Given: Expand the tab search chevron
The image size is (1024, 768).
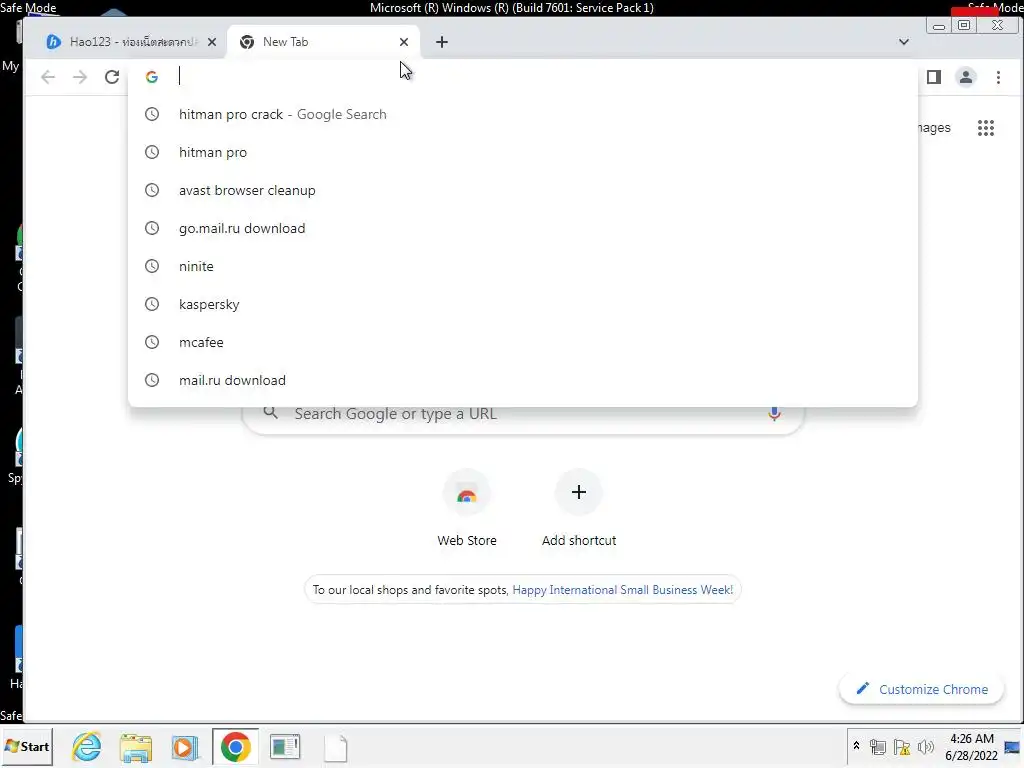Looking at the screenshot, I should point(903,42).
